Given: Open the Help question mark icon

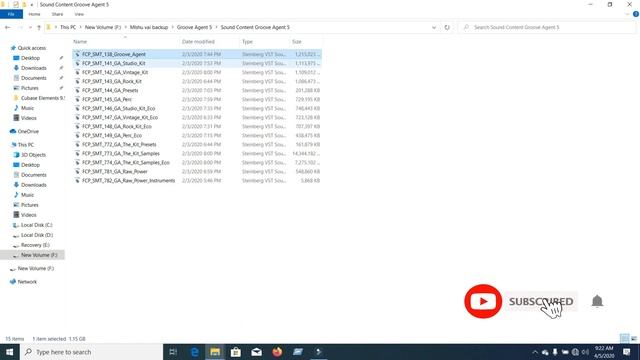Looking at the screenshot, I should 636,14.
